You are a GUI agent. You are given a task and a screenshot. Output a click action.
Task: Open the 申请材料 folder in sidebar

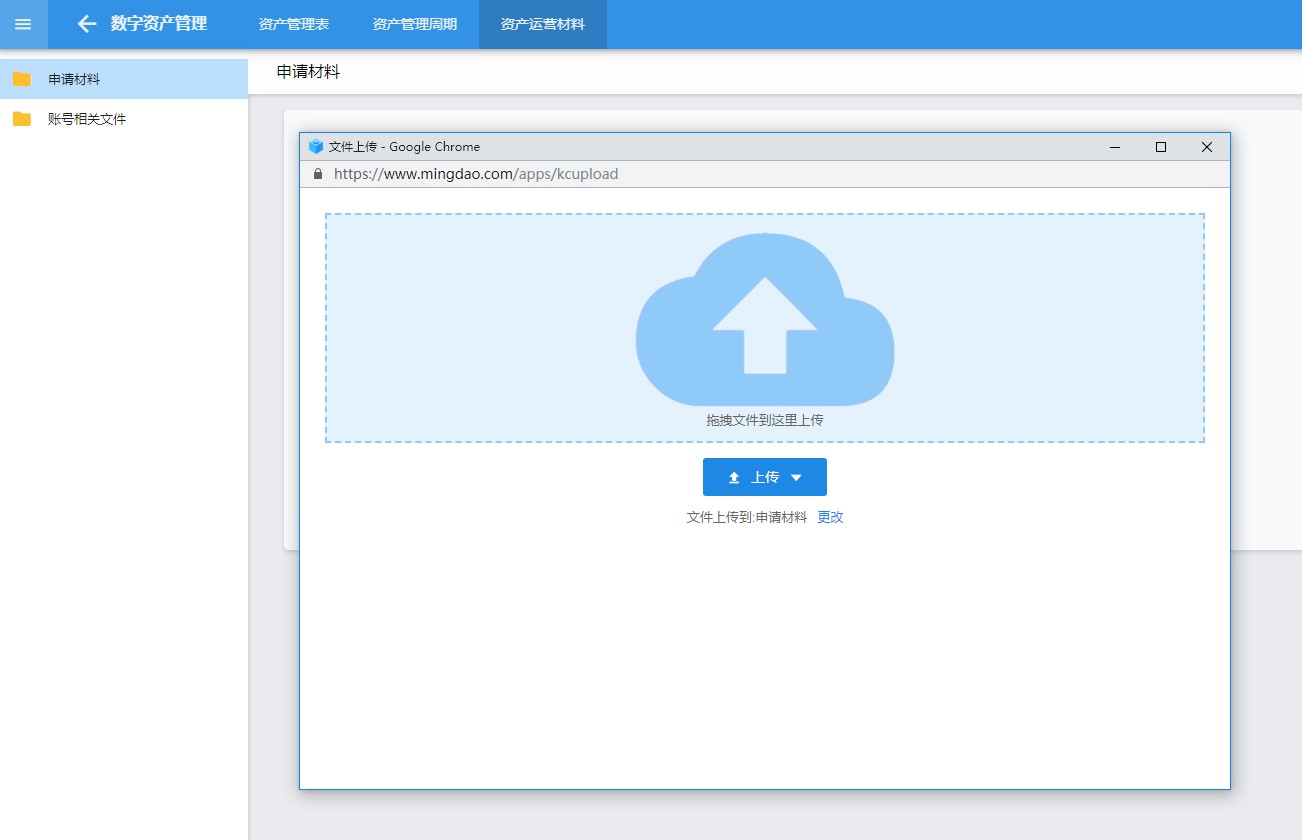tap(124, 79)
